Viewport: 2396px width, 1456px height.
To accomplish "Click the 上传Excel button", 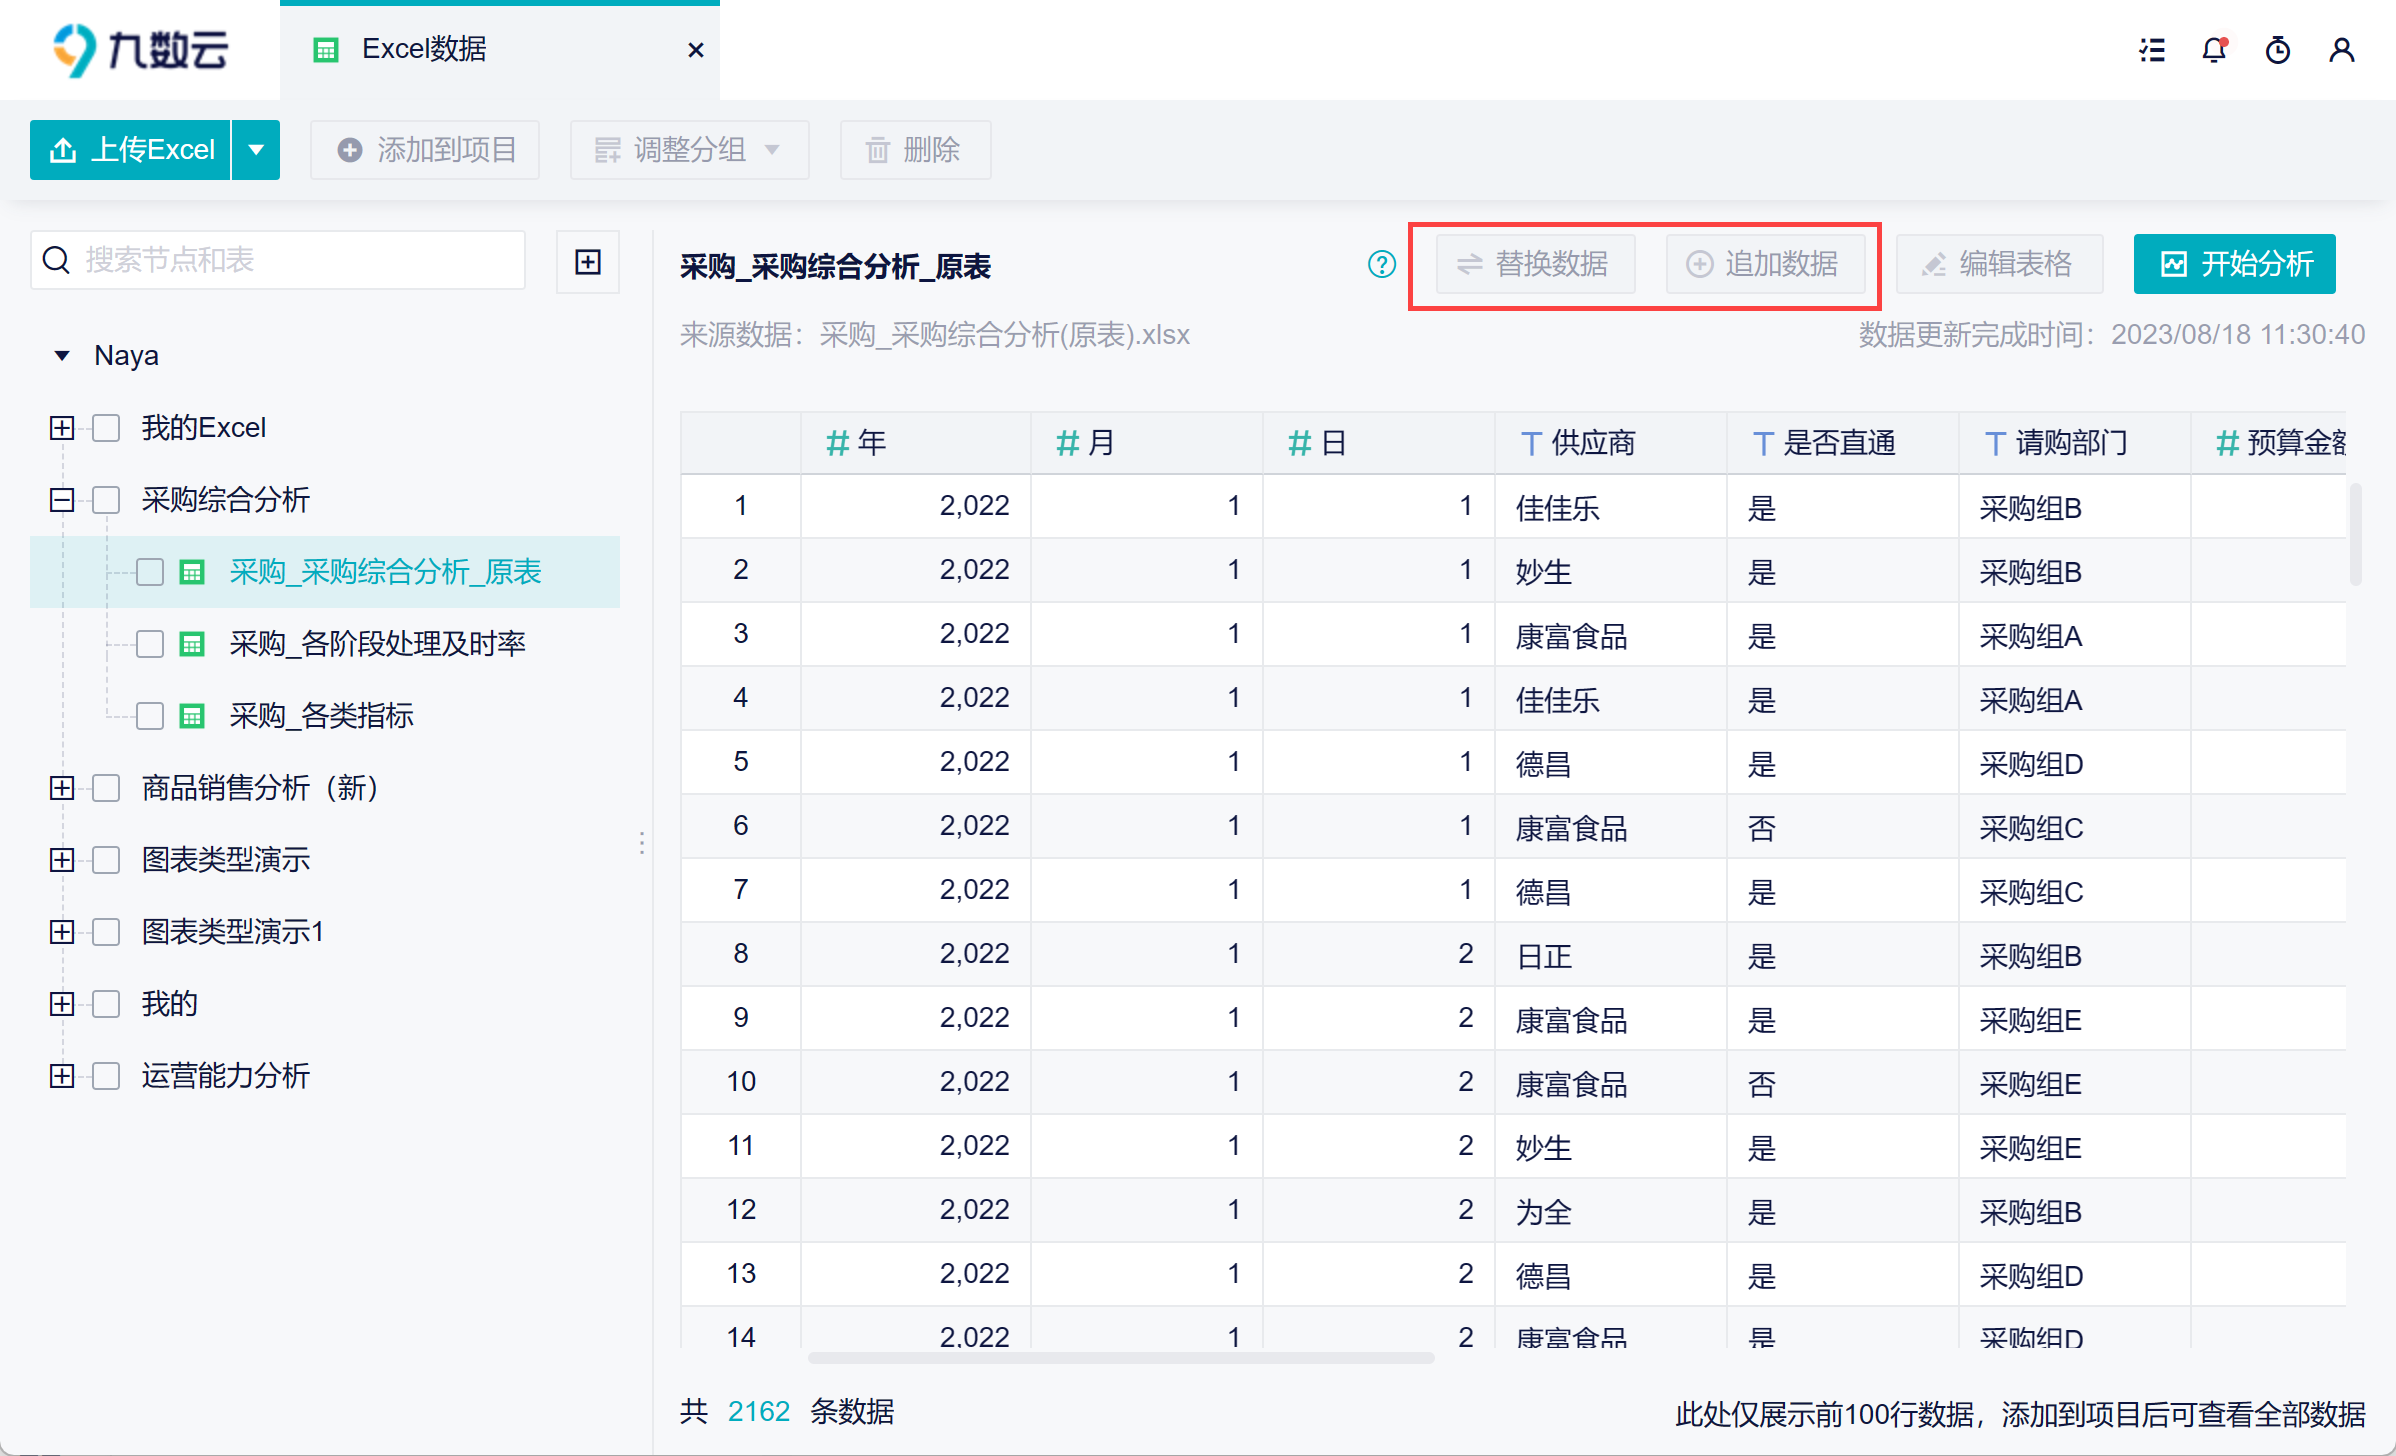I will click(131, 150).
